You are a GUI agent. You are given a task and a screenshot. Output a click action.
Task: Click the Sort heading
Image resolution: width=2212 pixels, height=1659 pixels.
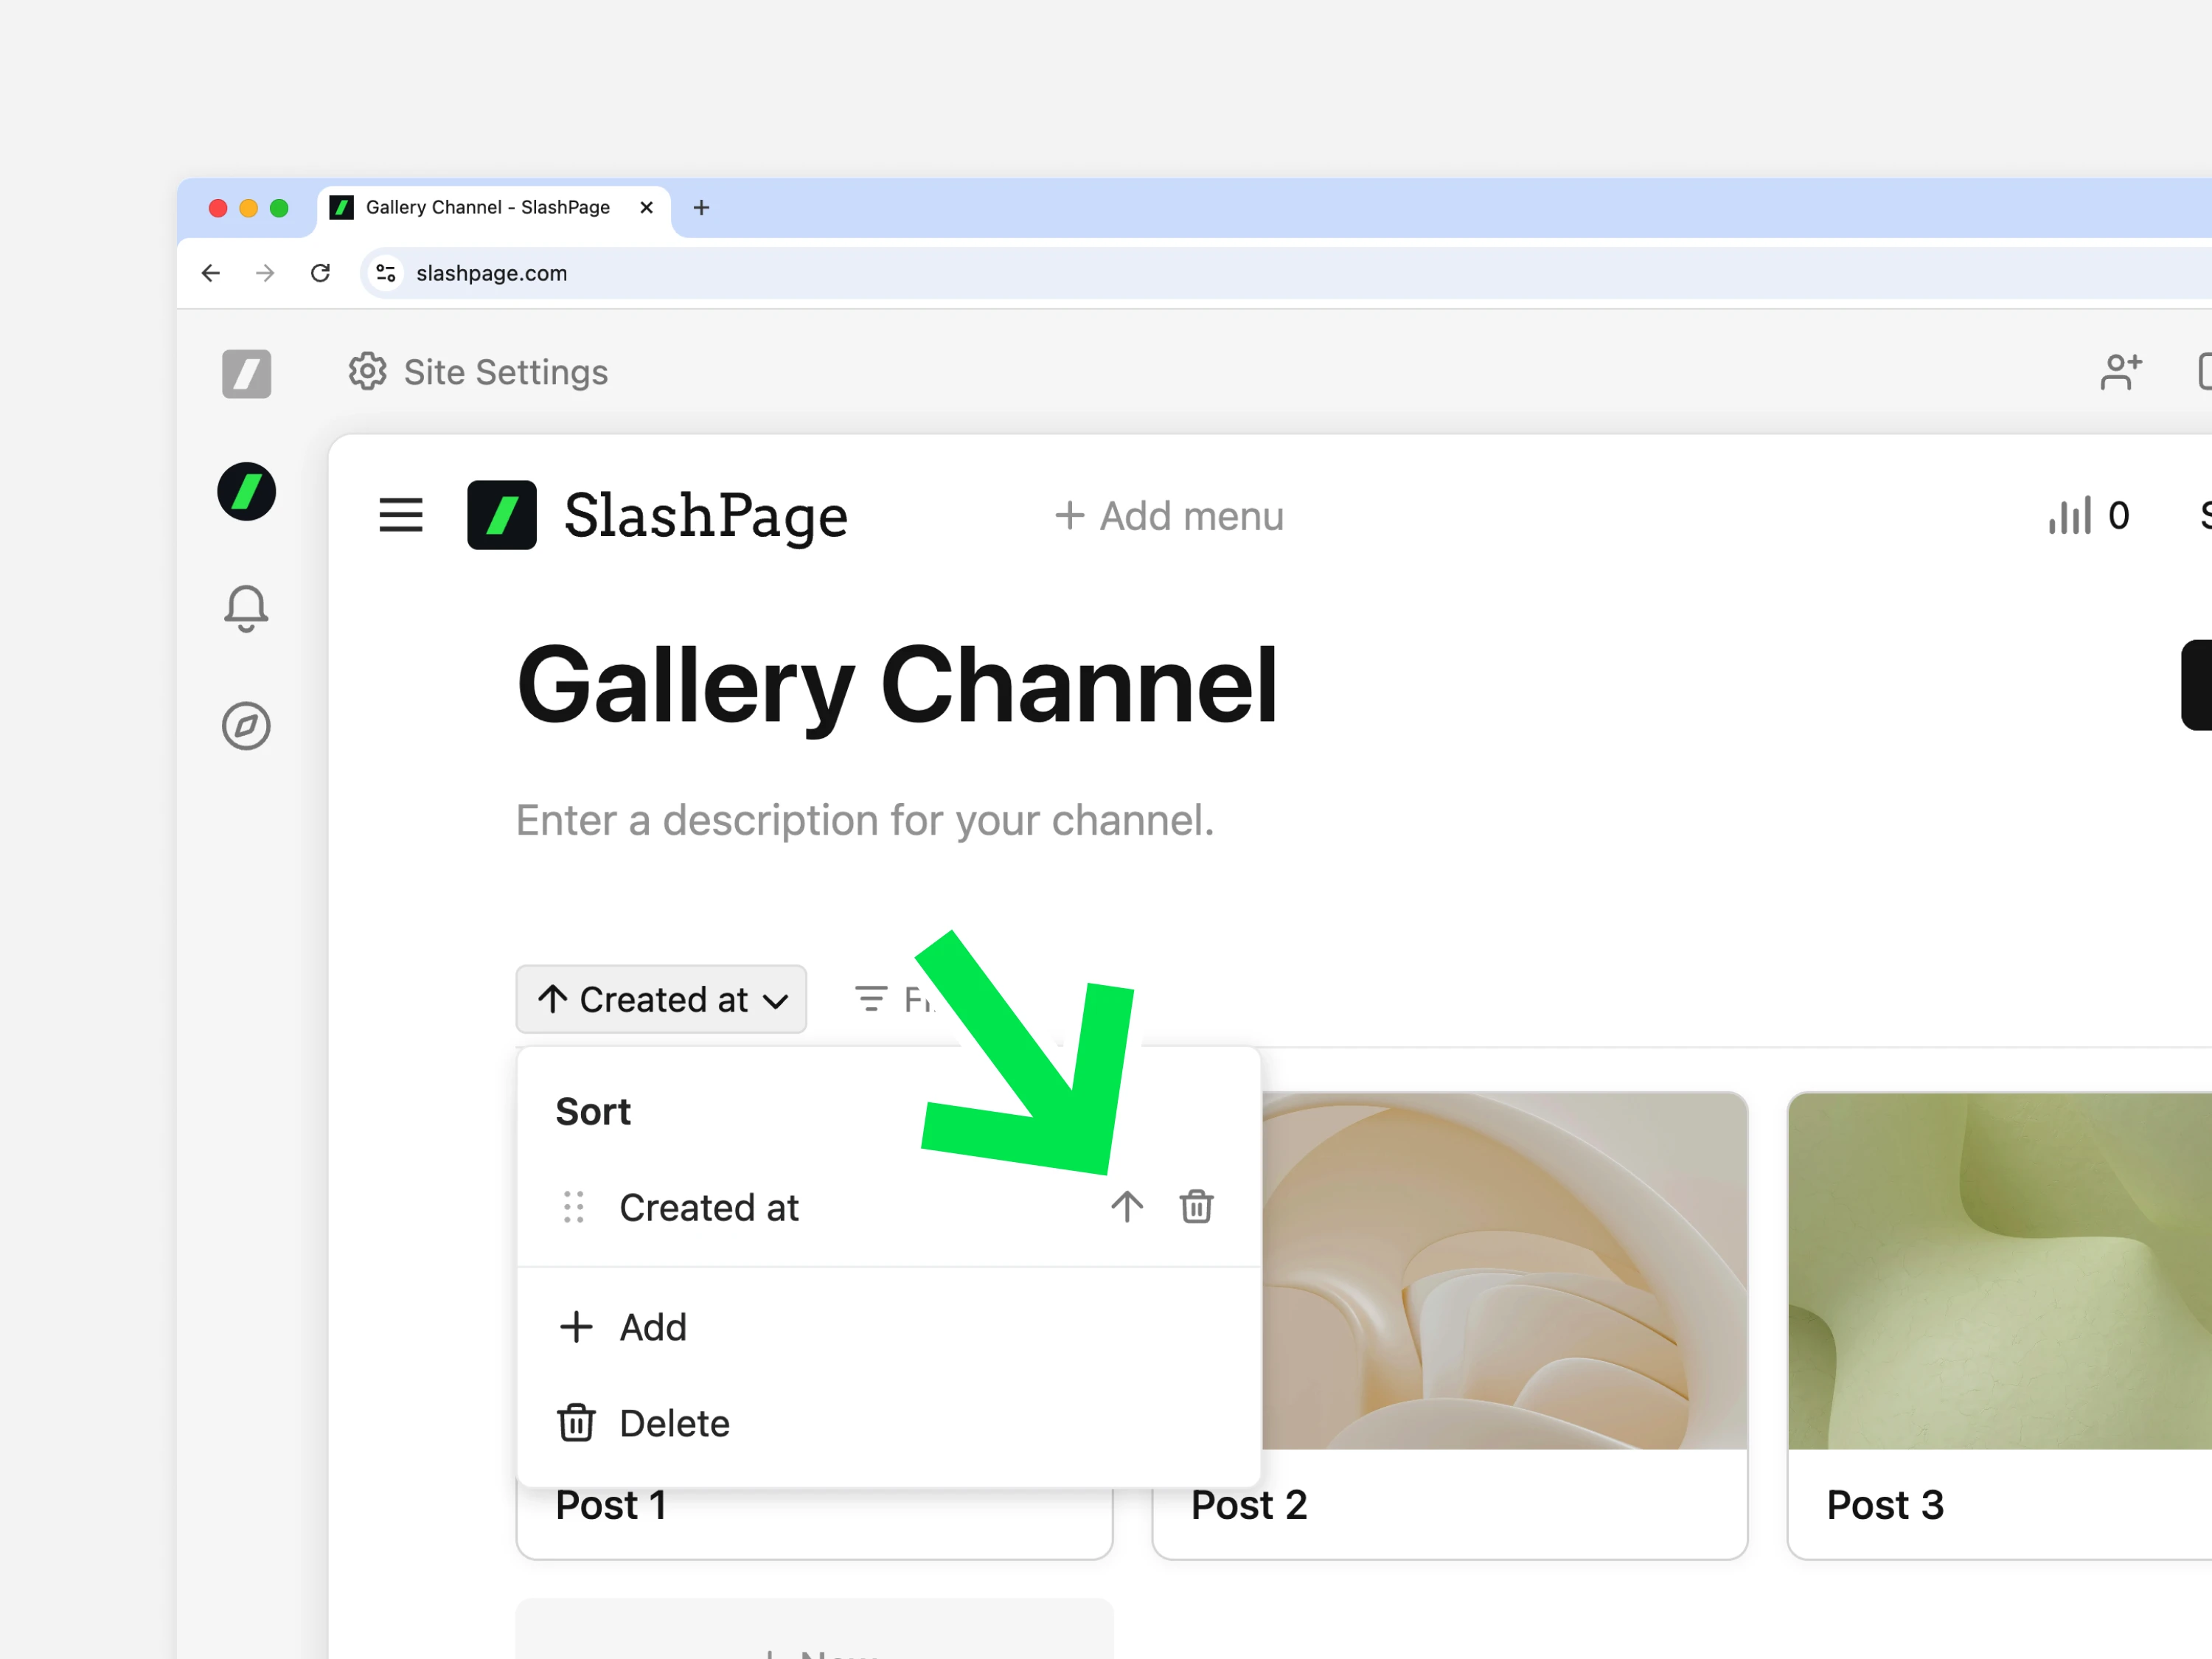pyautogui.click(x=593, y=1112)
